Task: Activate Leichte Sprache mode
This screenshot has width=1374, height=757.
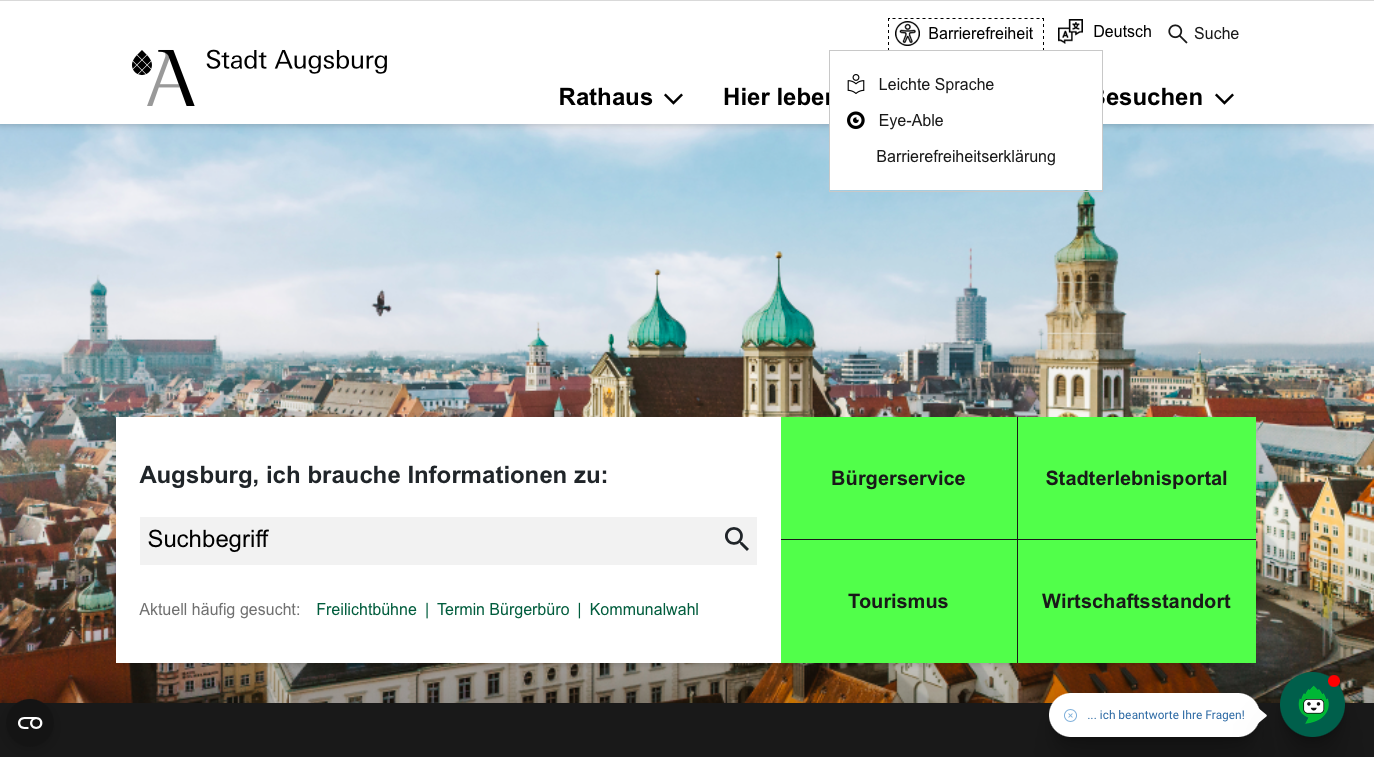Action: [x=935, y=84]
